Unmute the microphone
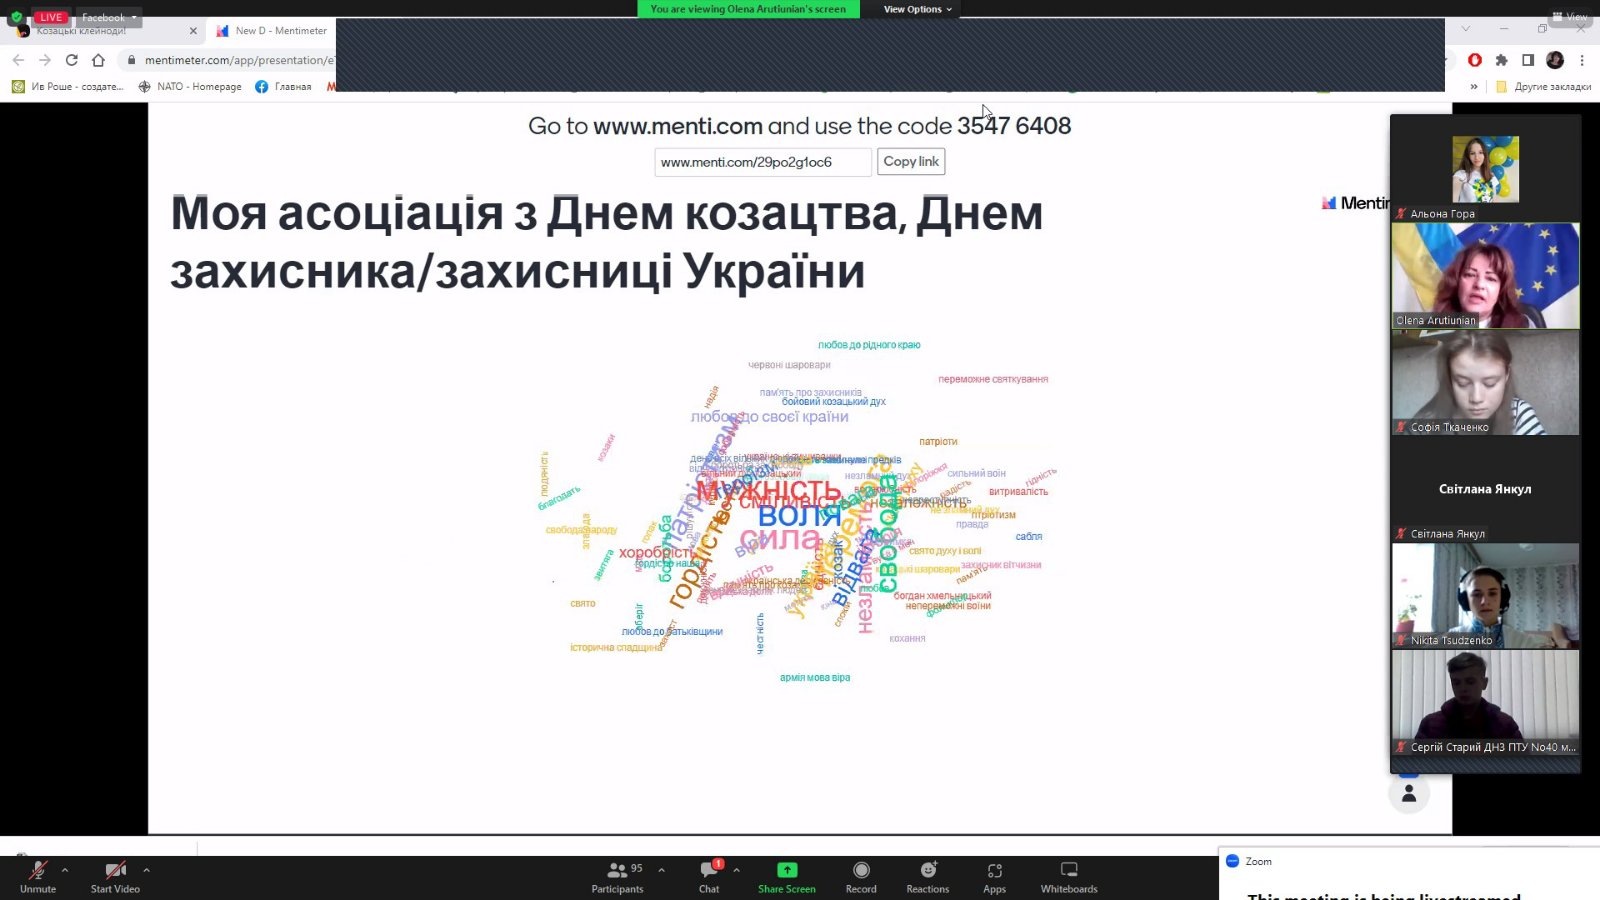The image size is (1600, 900). point(38,876)
